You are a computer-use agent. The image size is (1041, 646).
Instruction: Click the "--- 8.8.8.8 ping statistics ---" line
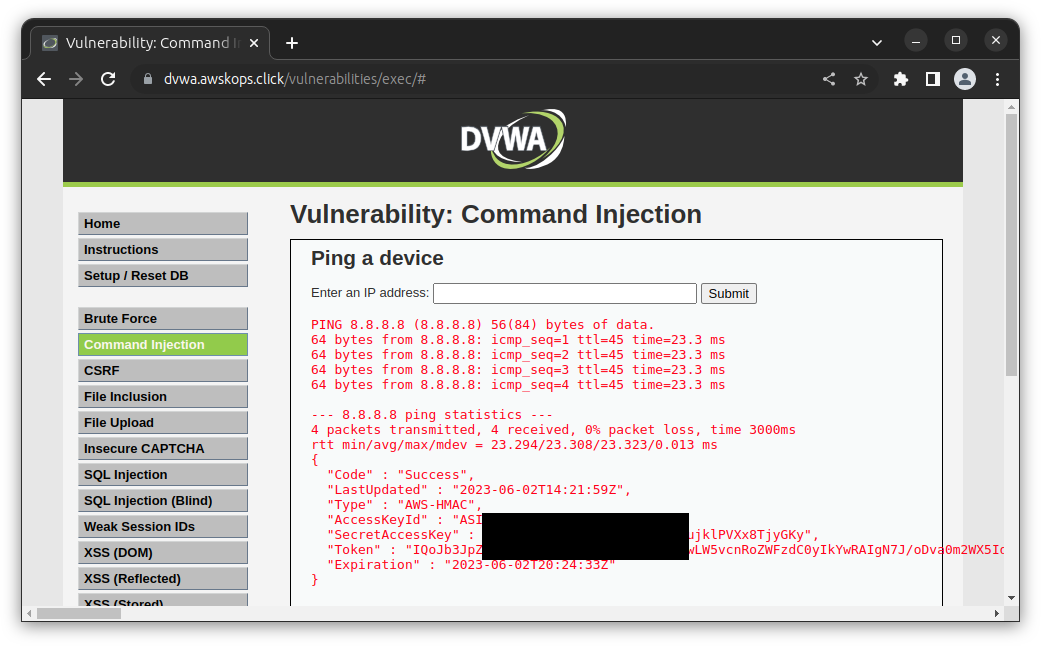(432, 415)
